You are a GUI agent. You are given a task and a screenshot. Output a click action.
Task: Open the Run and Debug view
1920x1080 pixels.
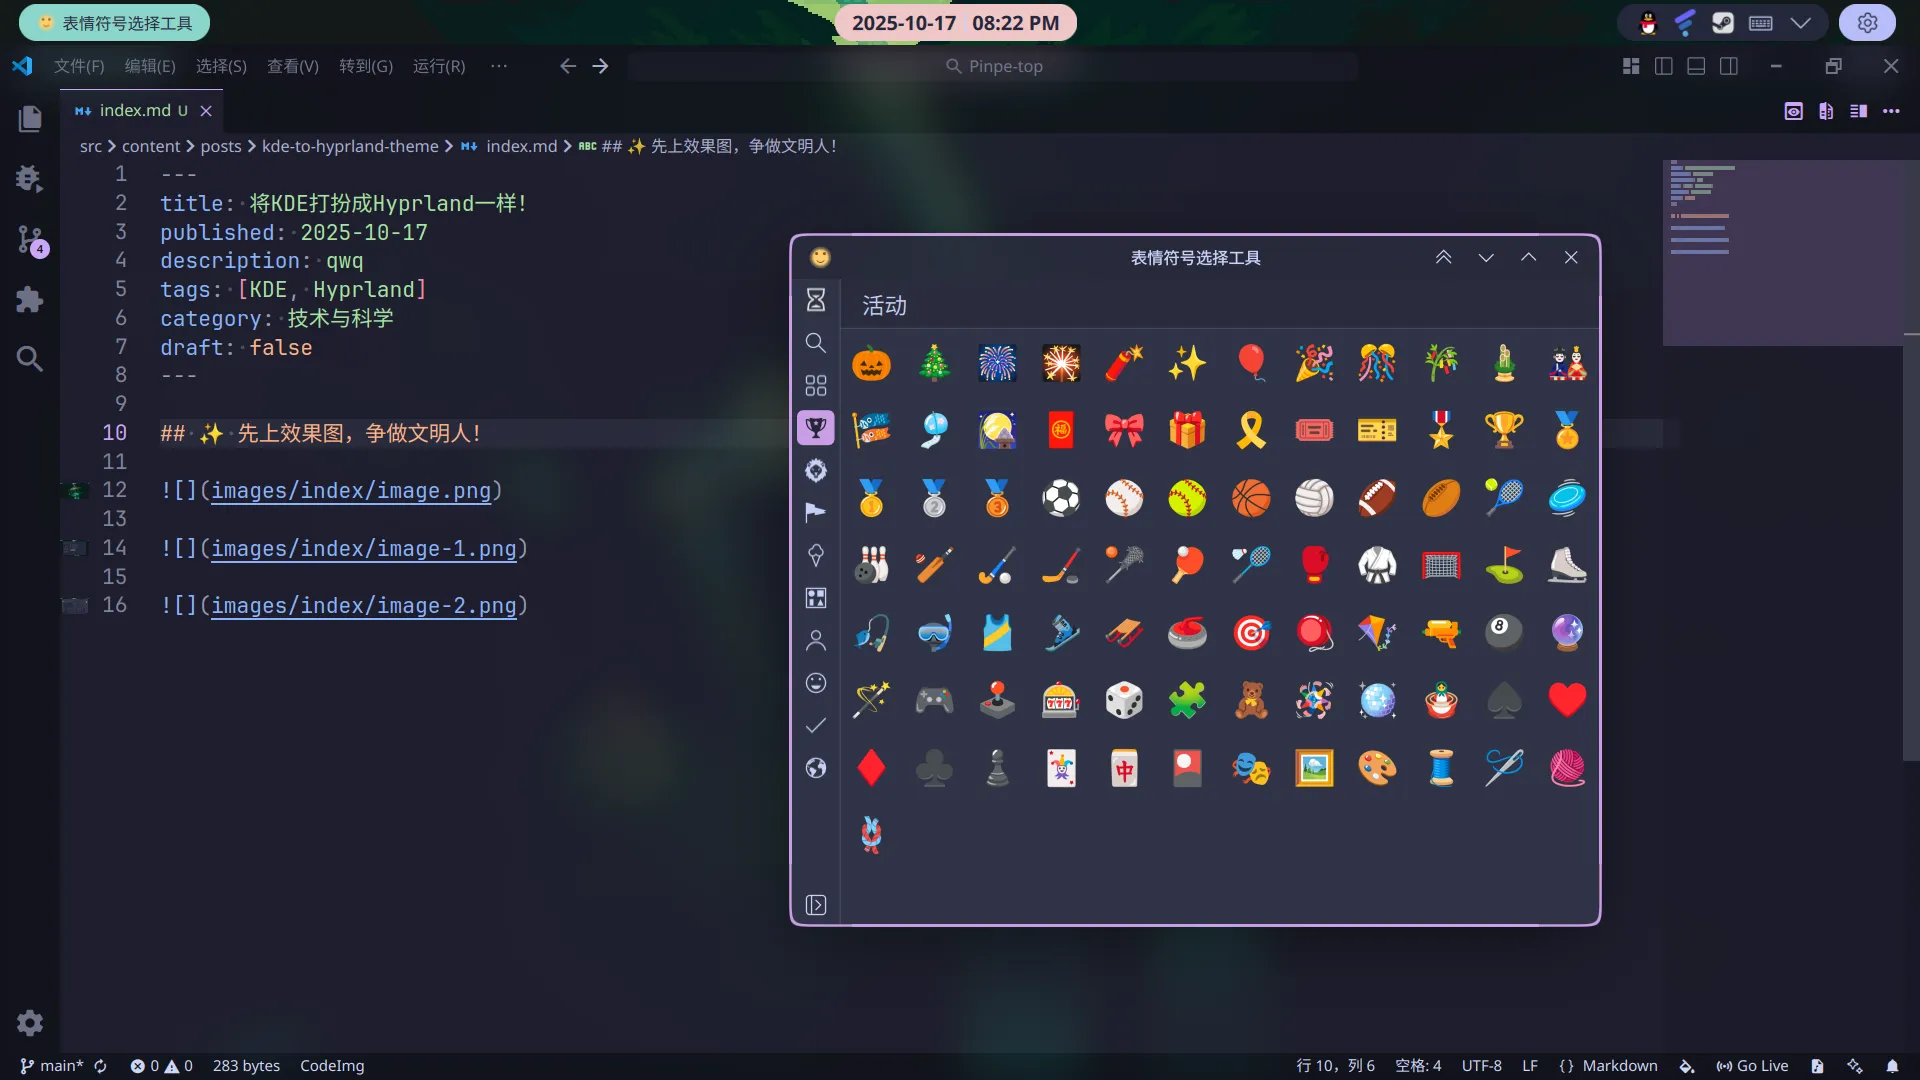(30, 179)
